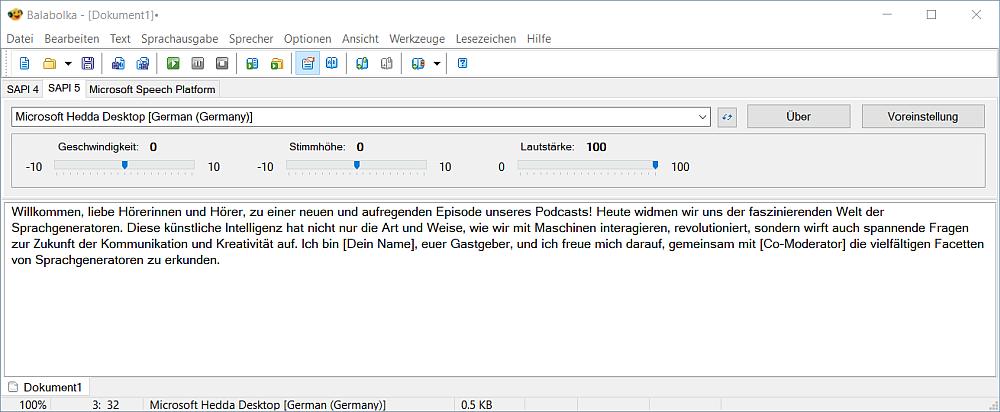The height and width of the screenshot is (412, 1000).
Task: Start reading aloud with green play
Action: 173,64
